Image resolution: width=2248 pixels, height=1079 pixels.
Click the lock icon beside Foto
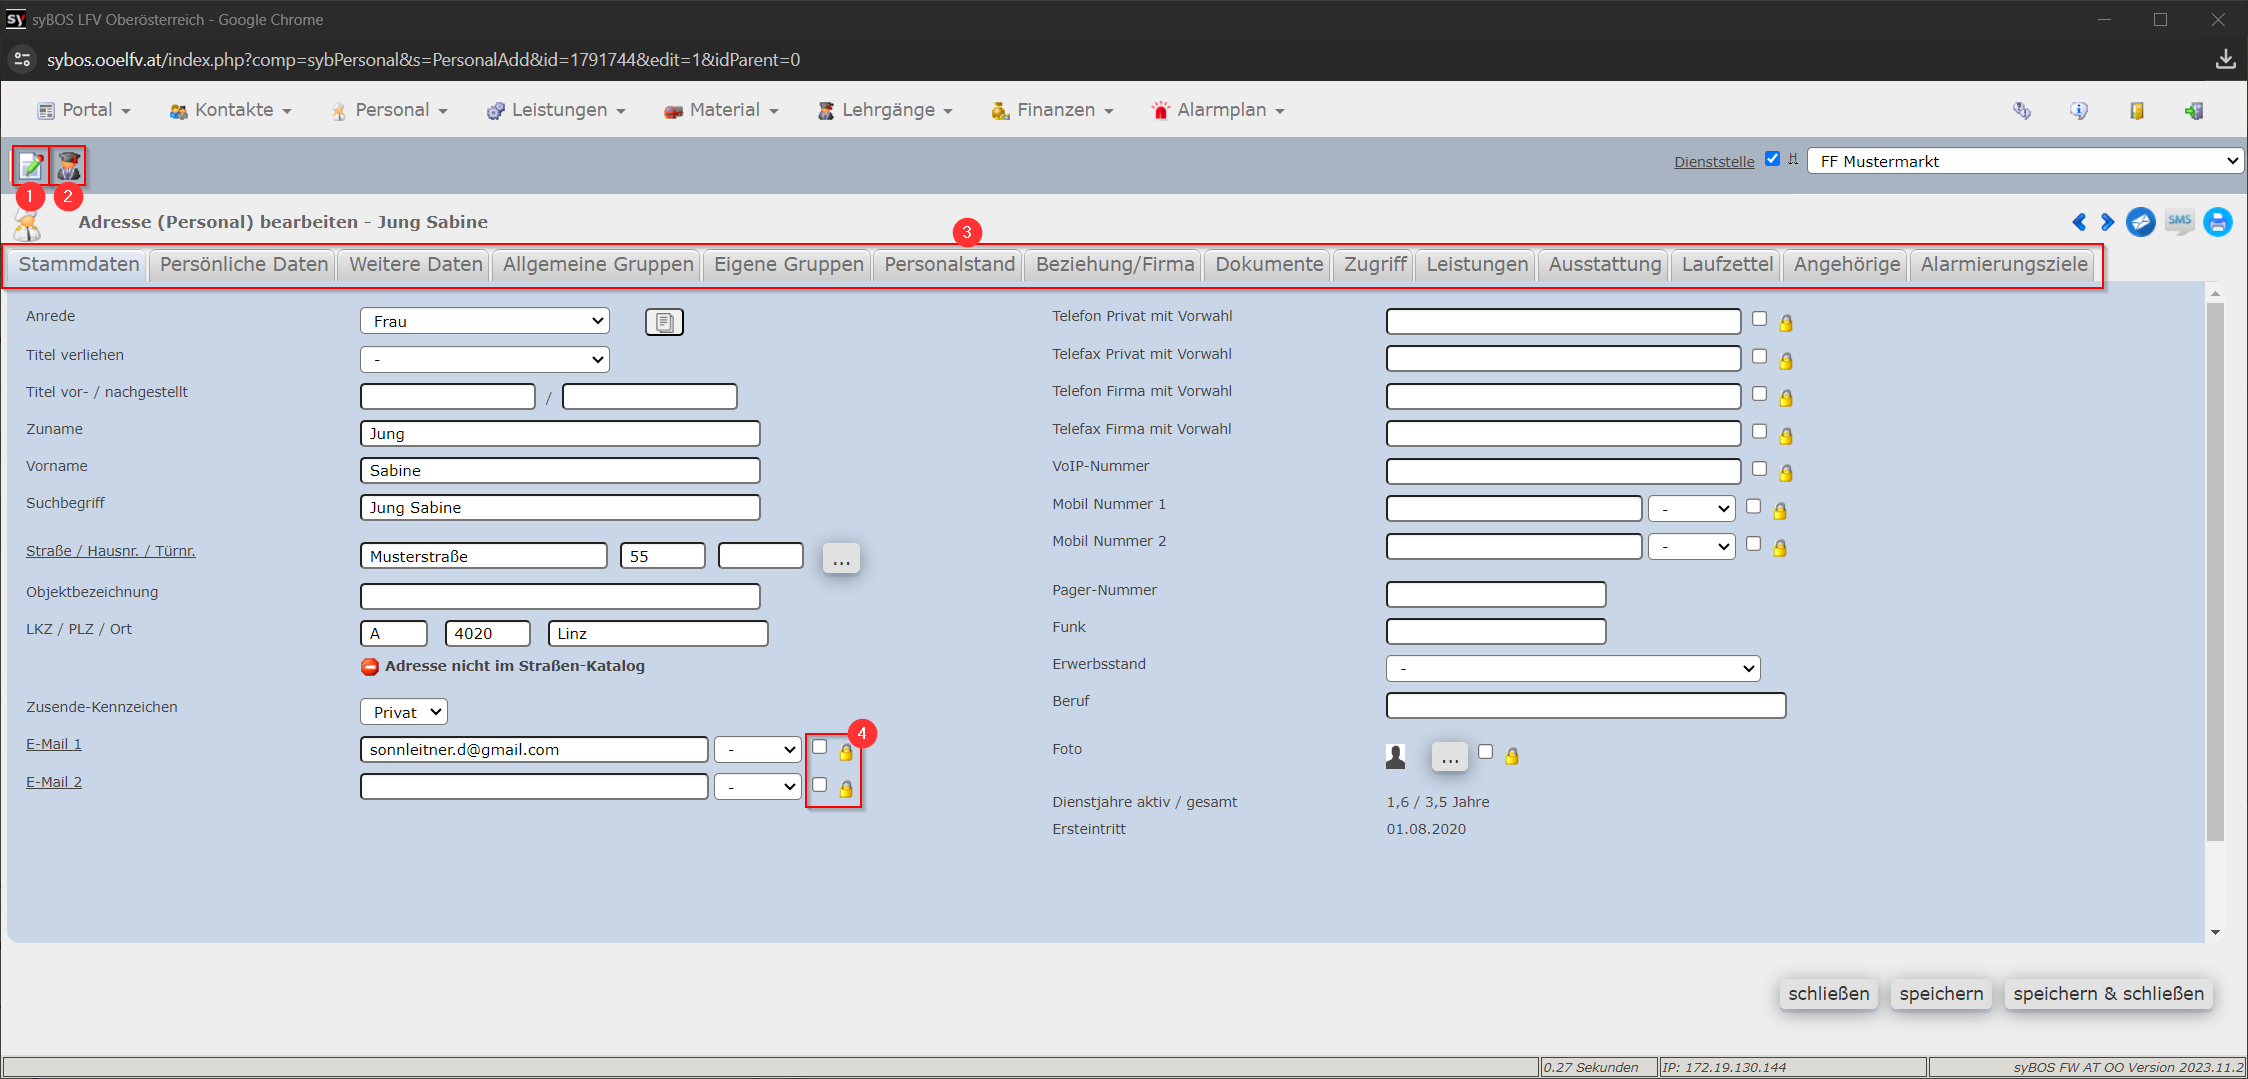(x=1512, y=756)
